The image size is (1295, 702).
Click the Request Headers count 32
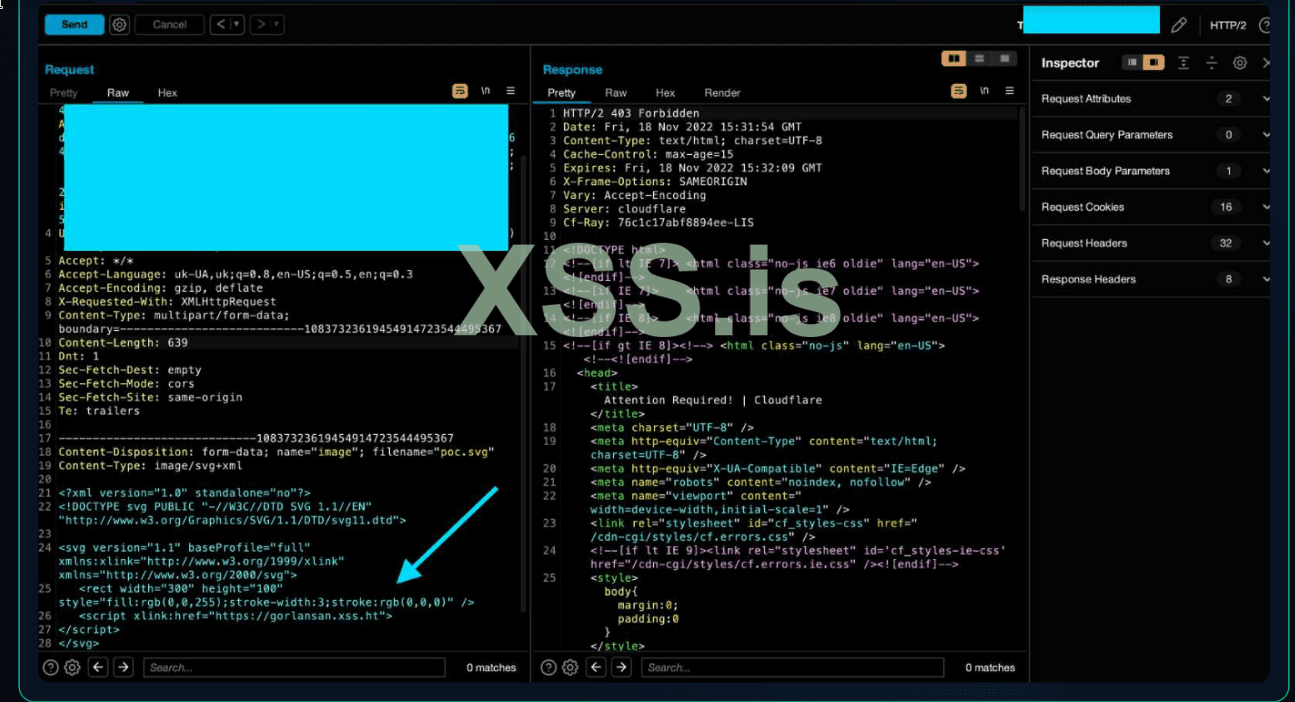[1226, 243]
